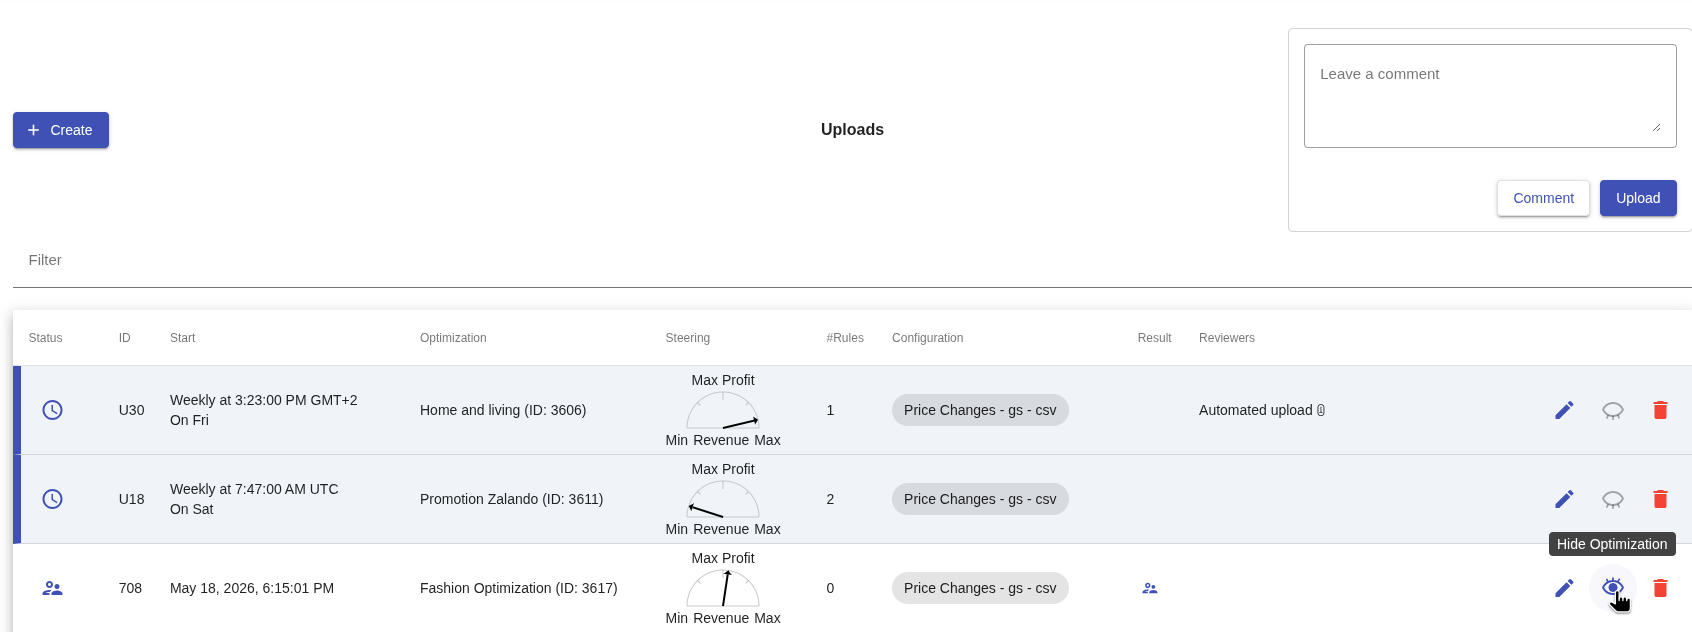Image resolution: width=1692 pixels, height=632 pixels.
Task: Toggle optimization visibility for upload U30
Action: pos(1612,410)
